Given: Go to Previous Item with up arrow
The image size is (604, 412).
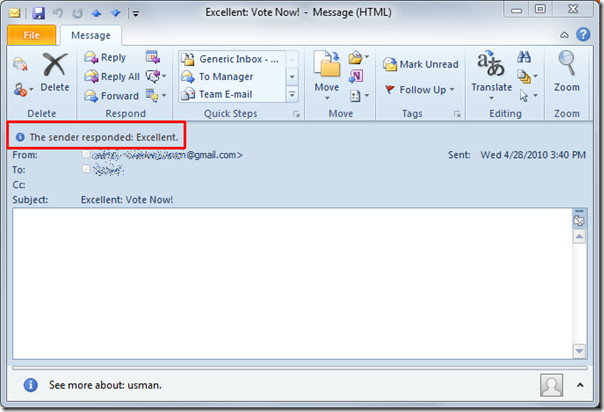Looking at the screenshot, I should [x=96, y=13].
